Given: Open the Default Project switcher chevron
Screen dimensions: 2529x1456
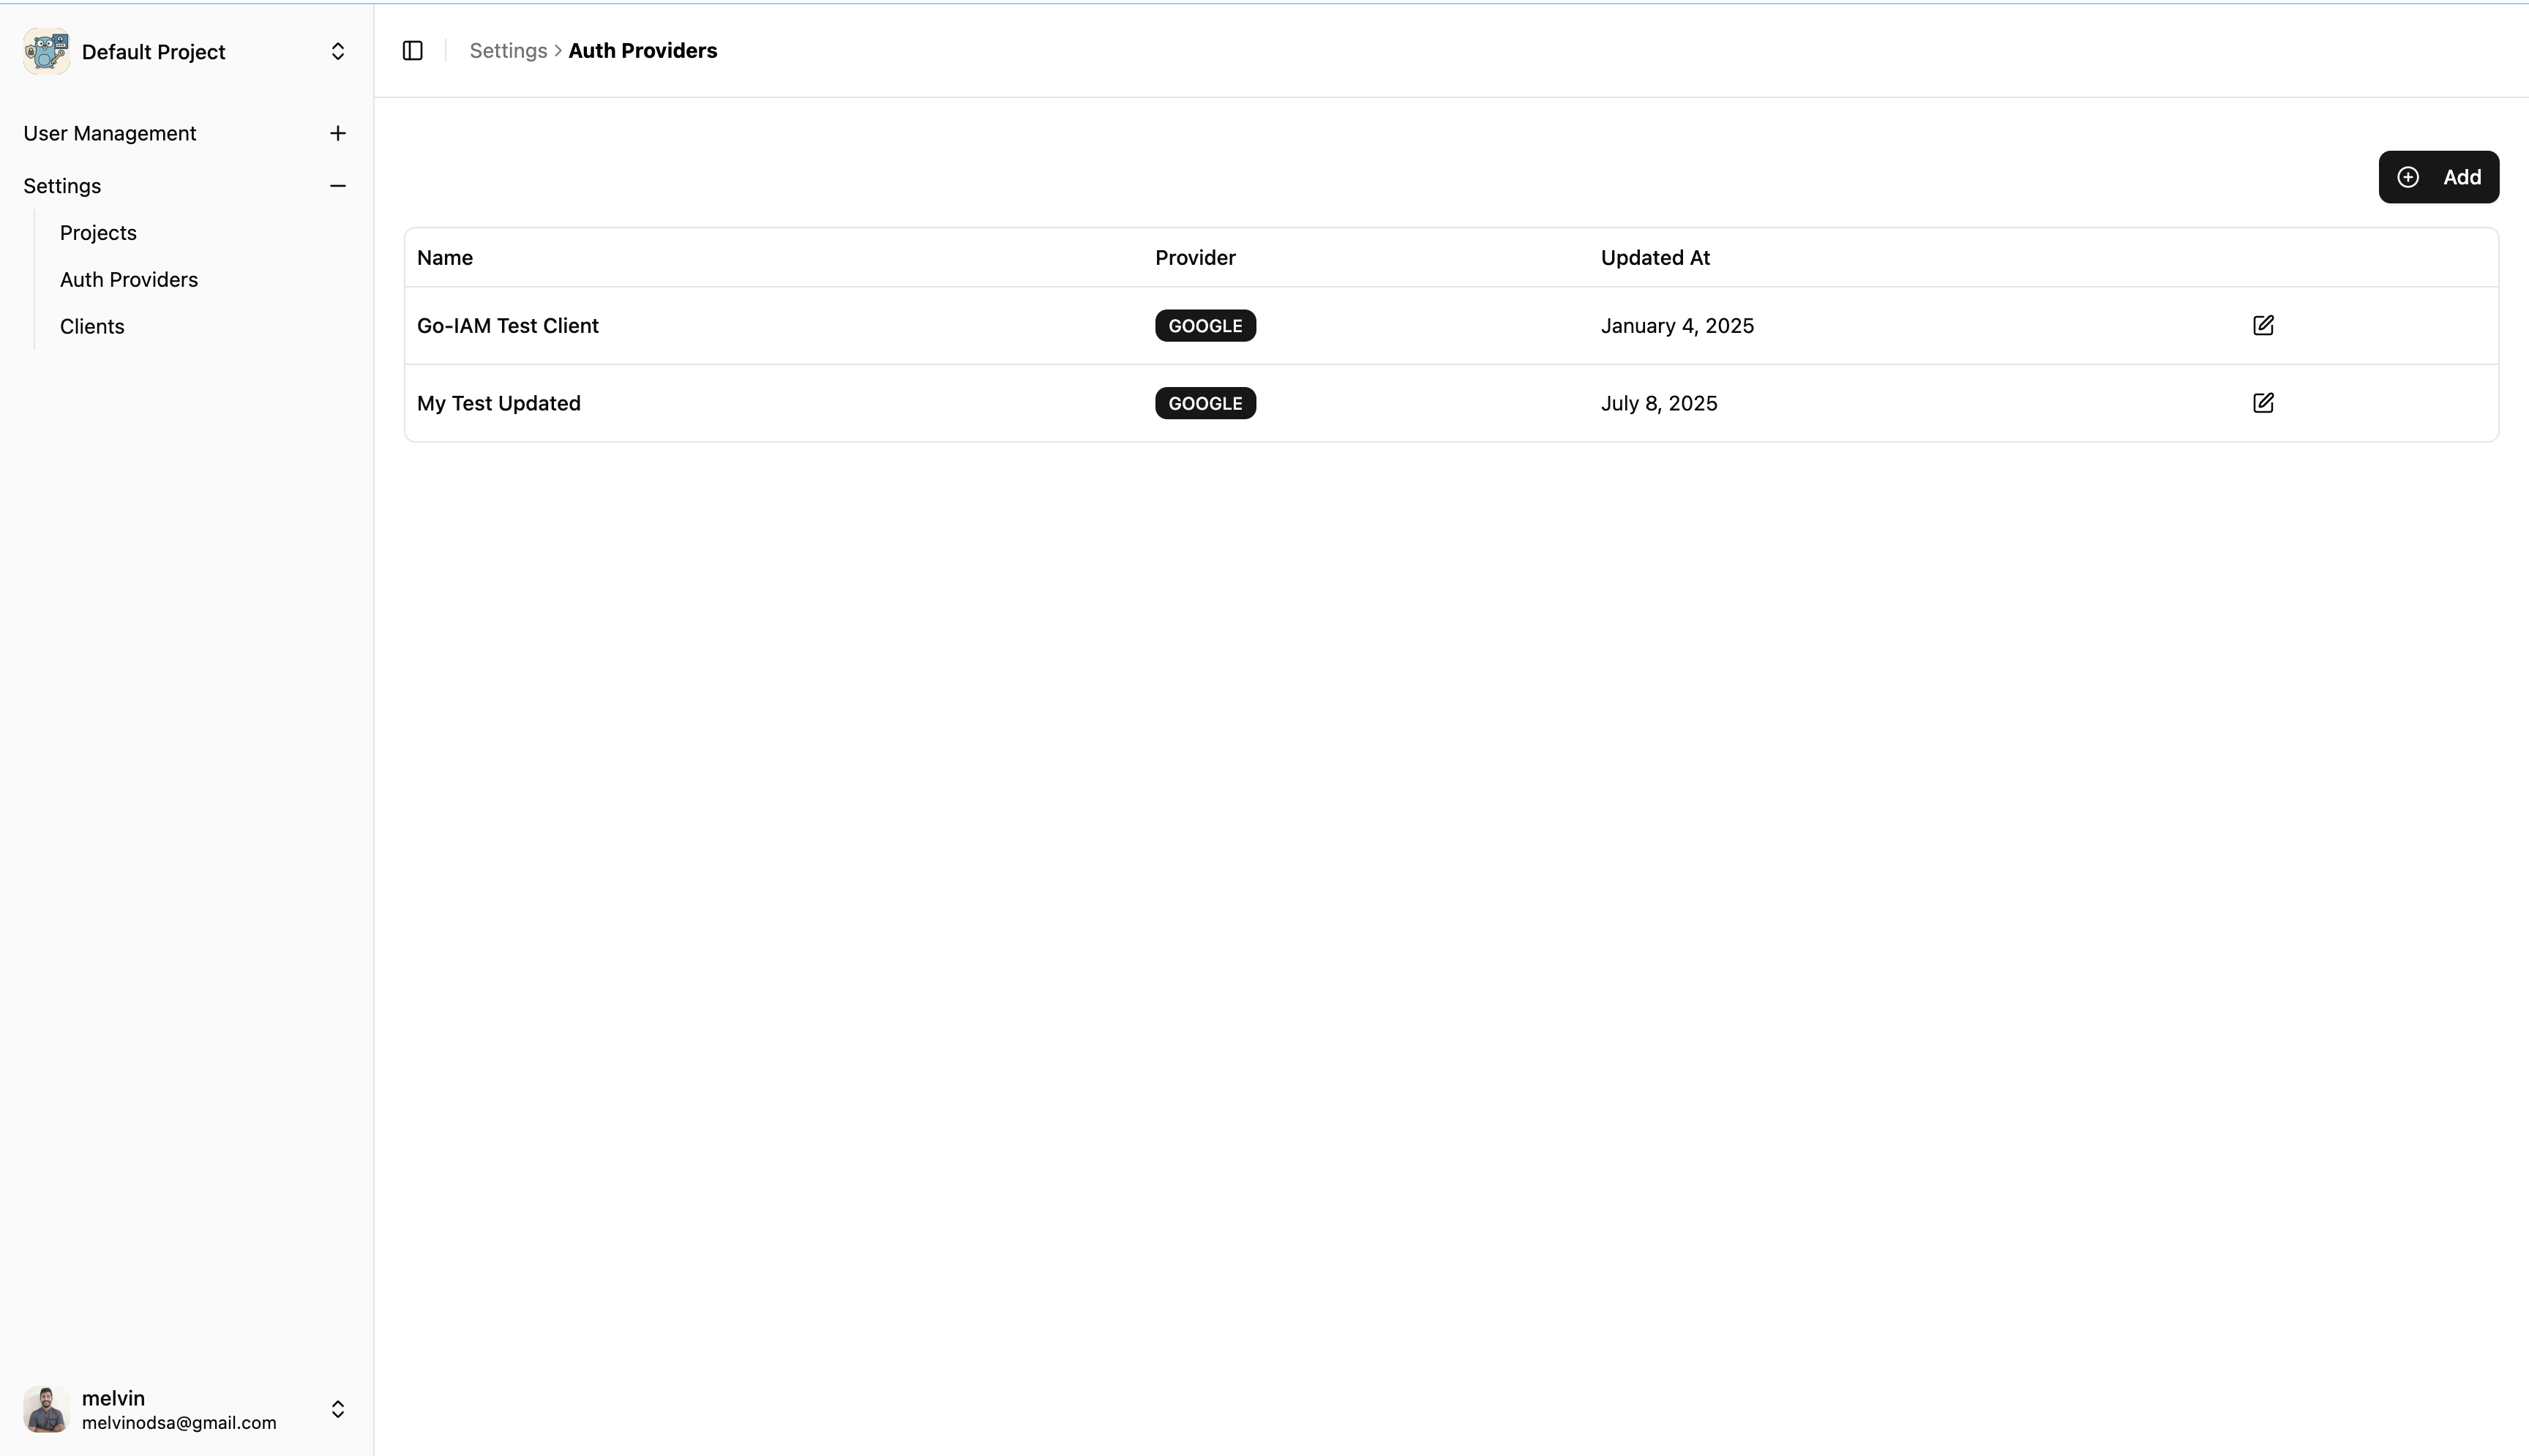Looking at the screenshot, I should point(337,51).
